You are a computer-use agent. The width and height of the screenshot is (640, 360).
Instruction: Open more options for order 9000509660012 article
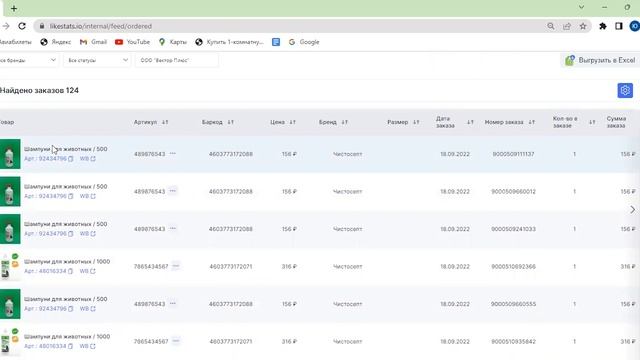click(x=173, y=191)
